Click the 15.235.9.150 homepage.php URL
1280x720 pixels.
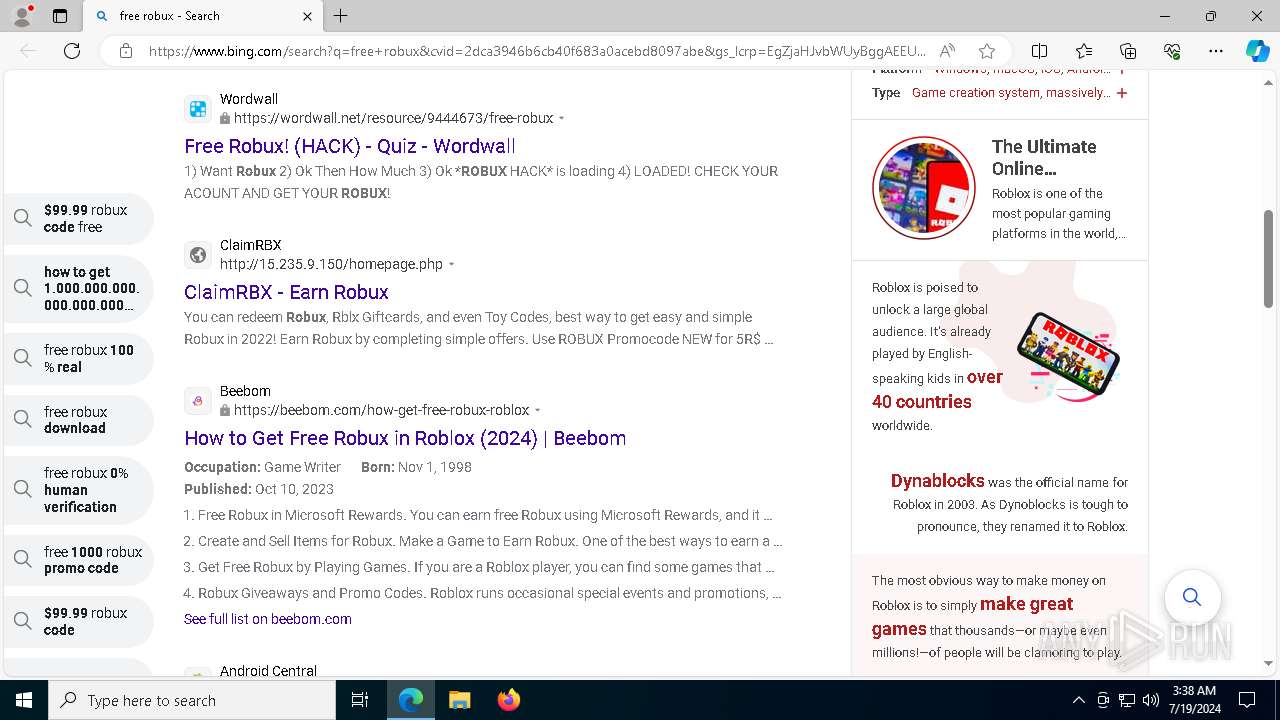click(x=331, y=264)
